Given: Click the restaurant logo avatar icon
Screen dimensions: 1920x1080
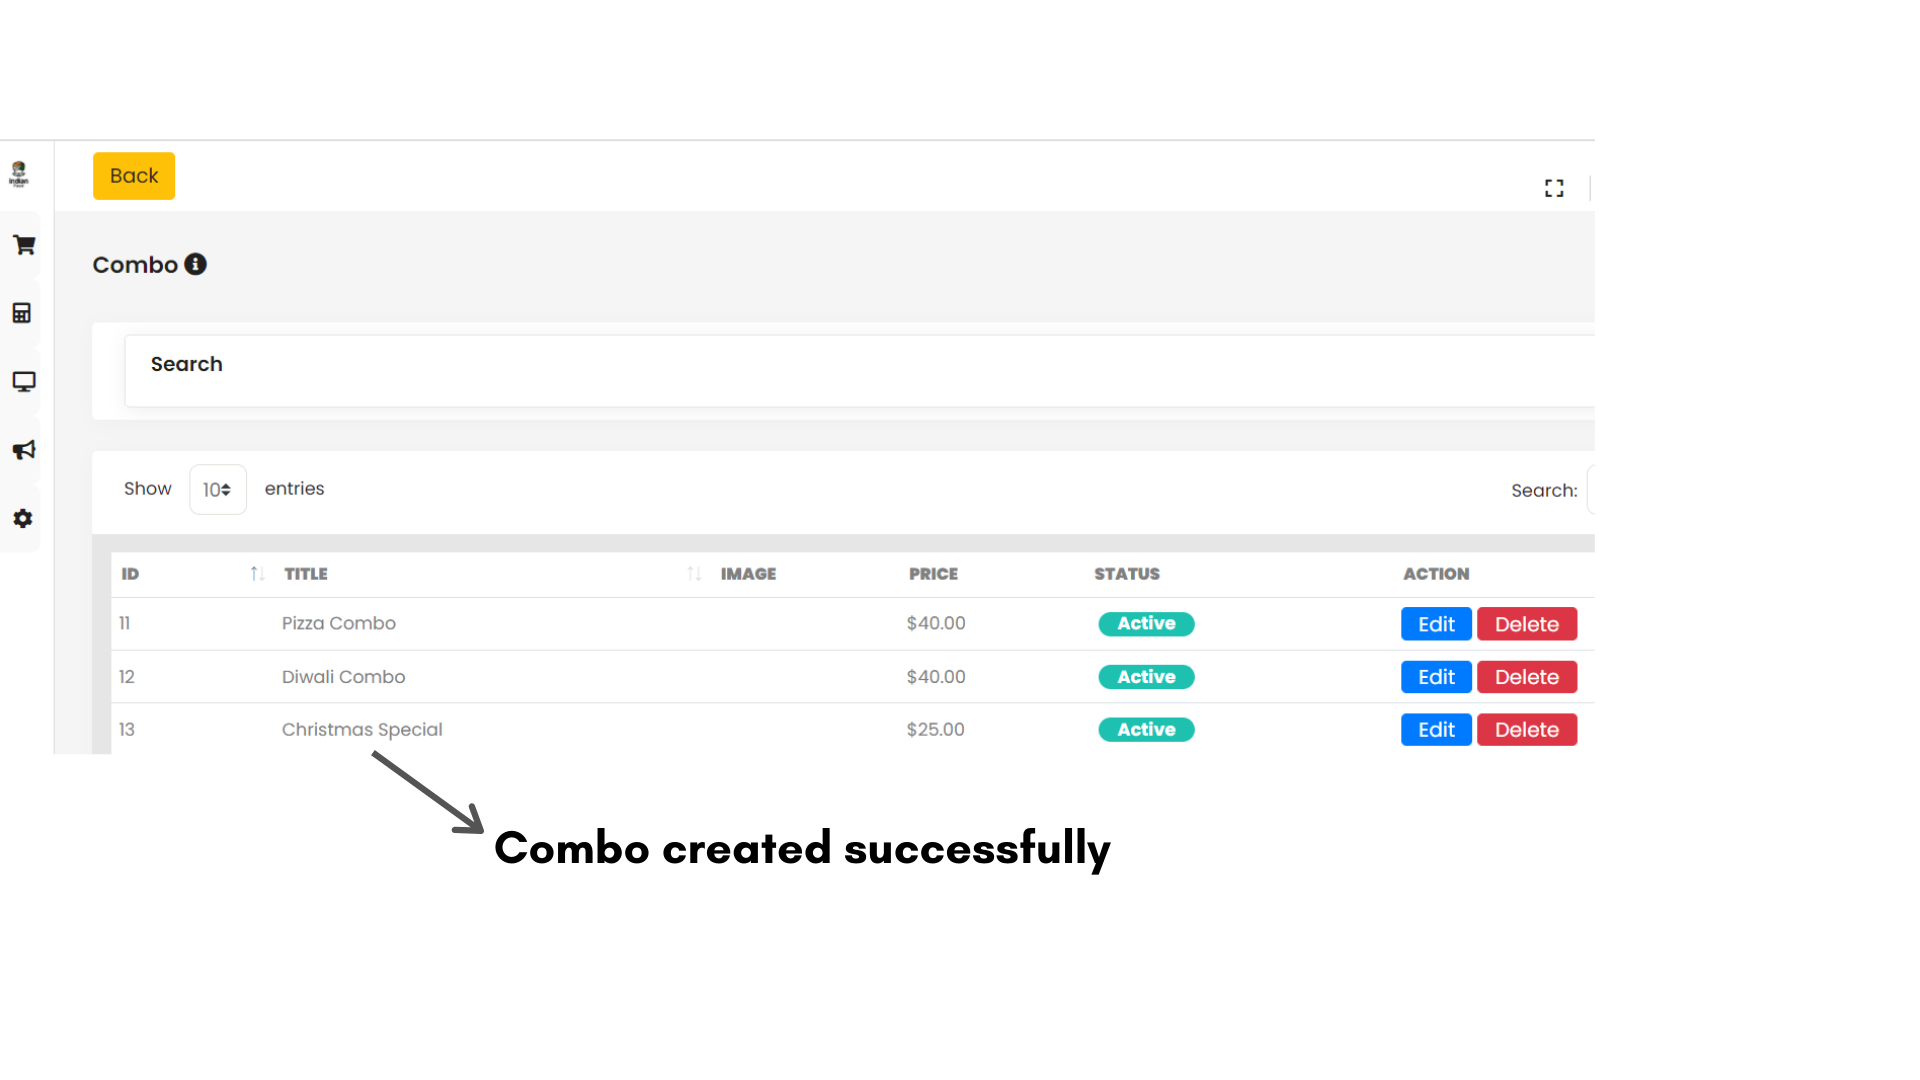Looking at the screenshot, I should pyautogui.click(x=19, y=174).
